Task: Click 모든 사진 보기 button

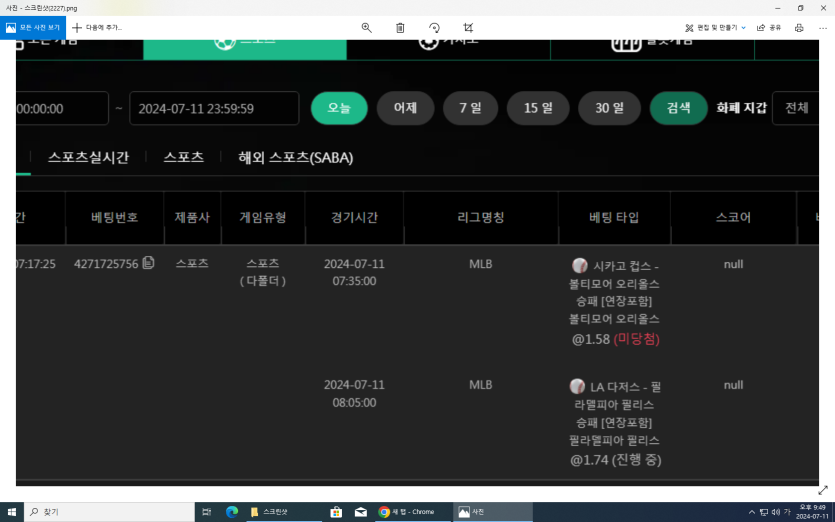Action: pos(33,28)
